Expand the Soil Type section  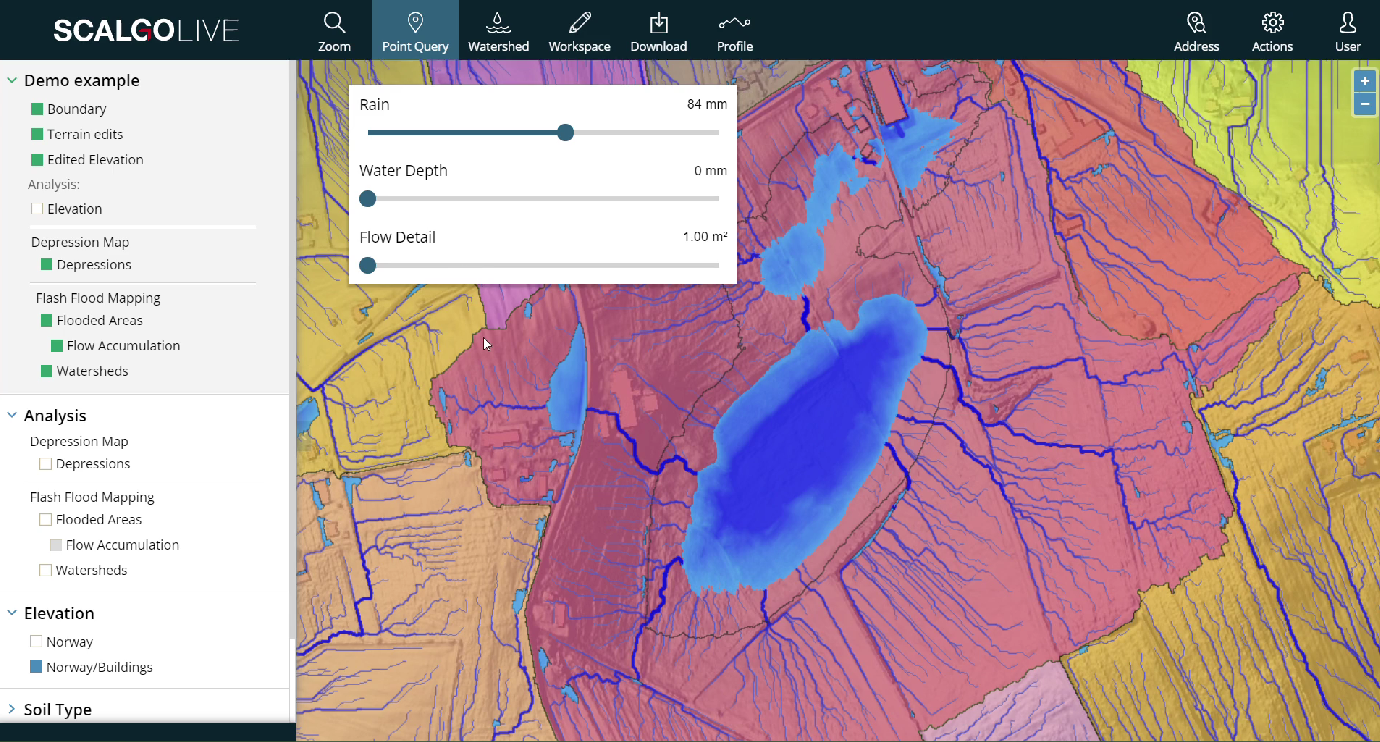[x=12, y=710]
